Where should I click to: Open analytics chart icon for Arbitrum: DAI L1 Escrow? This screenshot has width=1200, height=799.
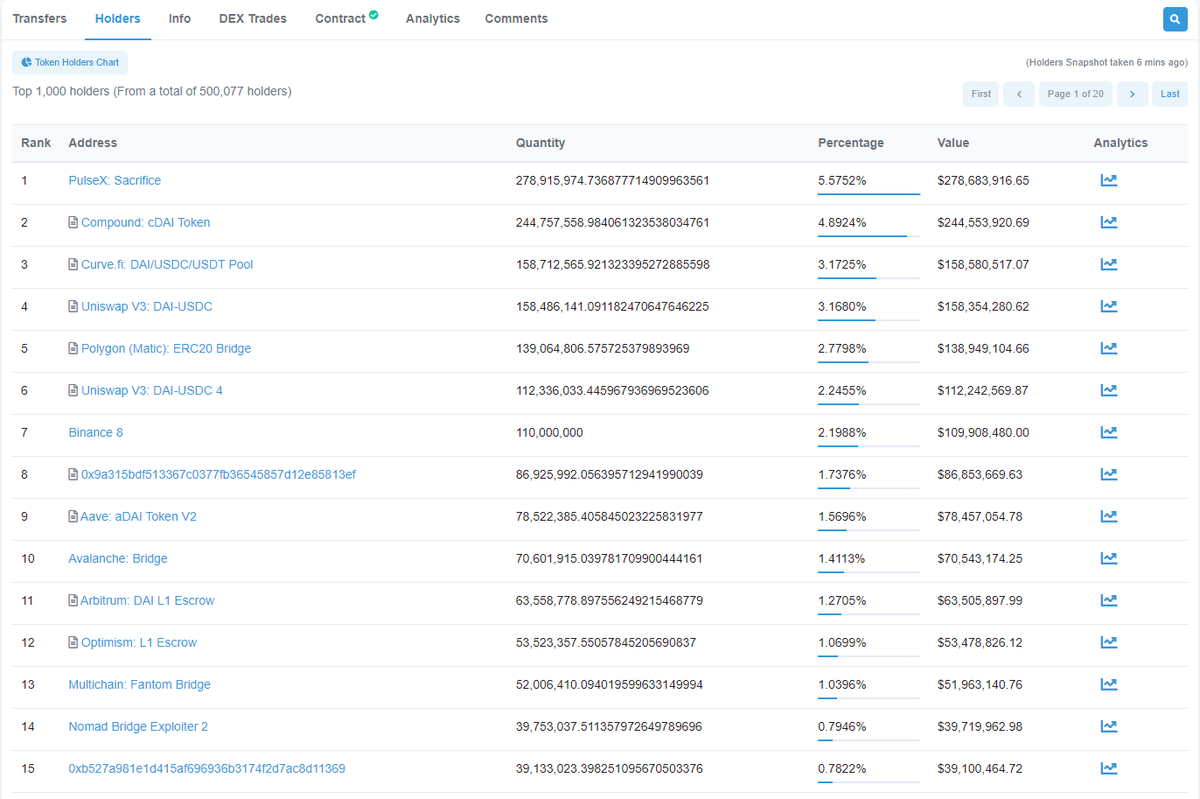[1108, 601]
